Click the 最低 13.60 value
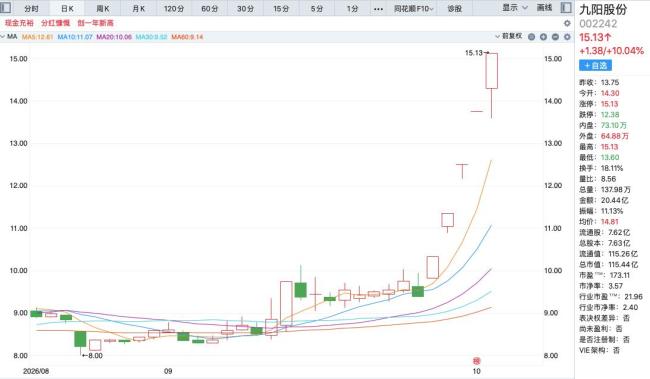This screenshot has height=379, width=650. 610,158
